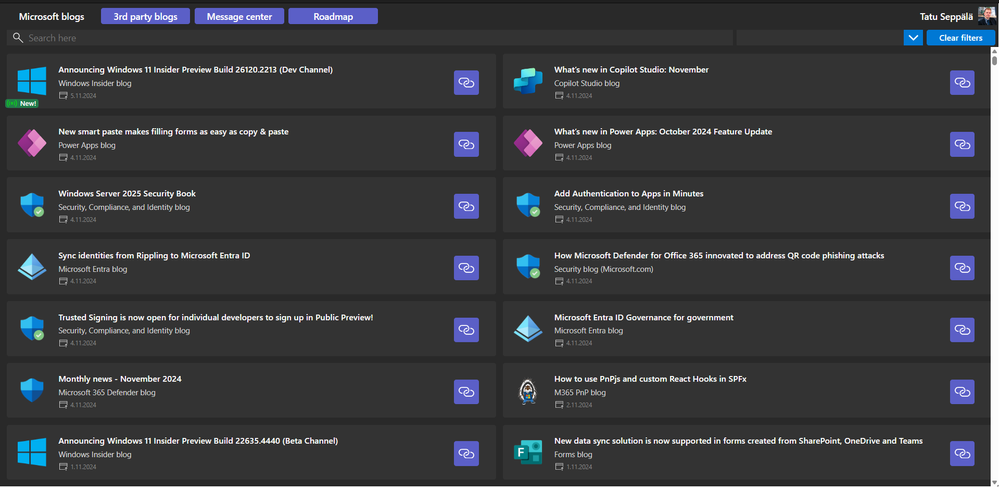Copy link for Defender QR code phishing post

[x=962, y=268]
